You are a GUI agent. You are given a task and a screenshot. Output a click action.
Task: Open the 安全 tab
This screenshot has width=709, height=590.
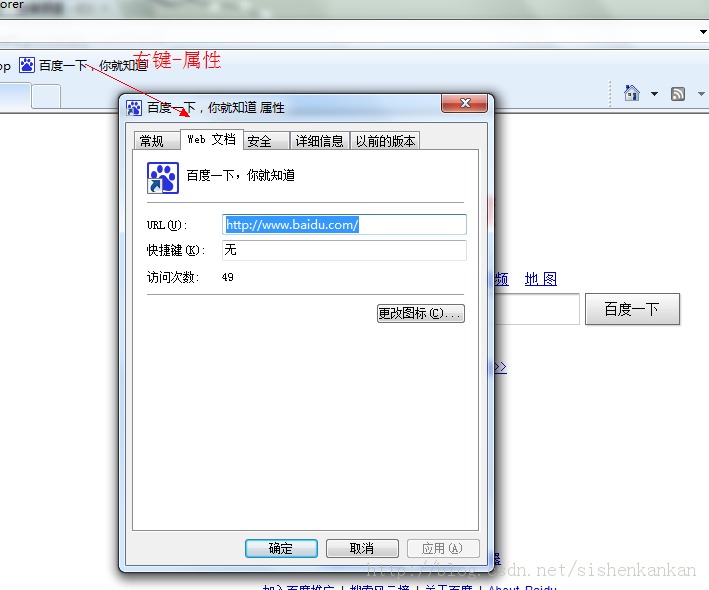point(266,141)
